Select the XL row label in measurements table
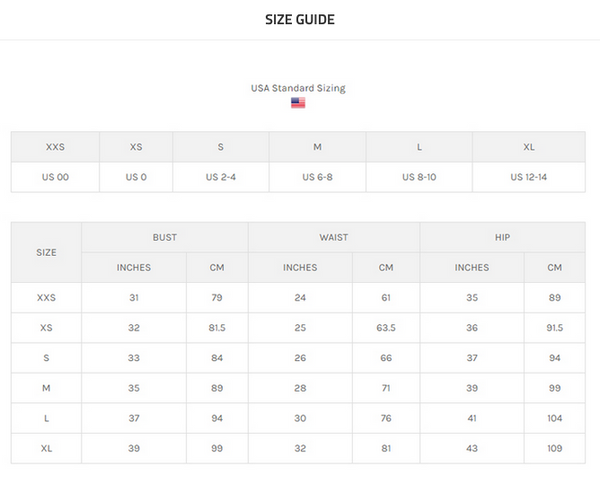The image size is (600, 484). pos(46,448)
